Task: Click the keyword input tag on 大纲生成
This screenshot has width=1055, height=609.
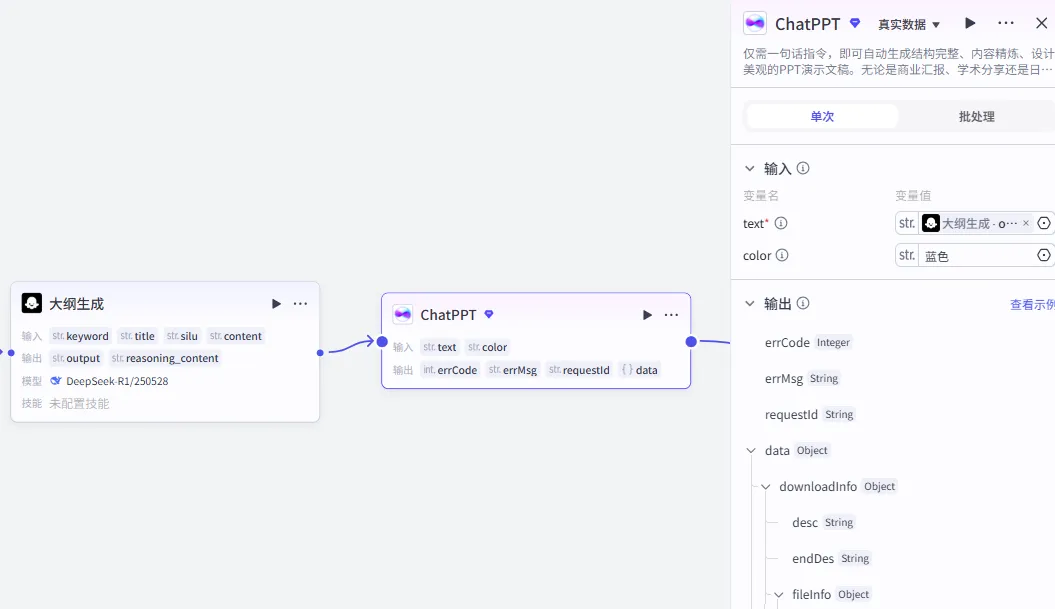Action: pos(80,336)
